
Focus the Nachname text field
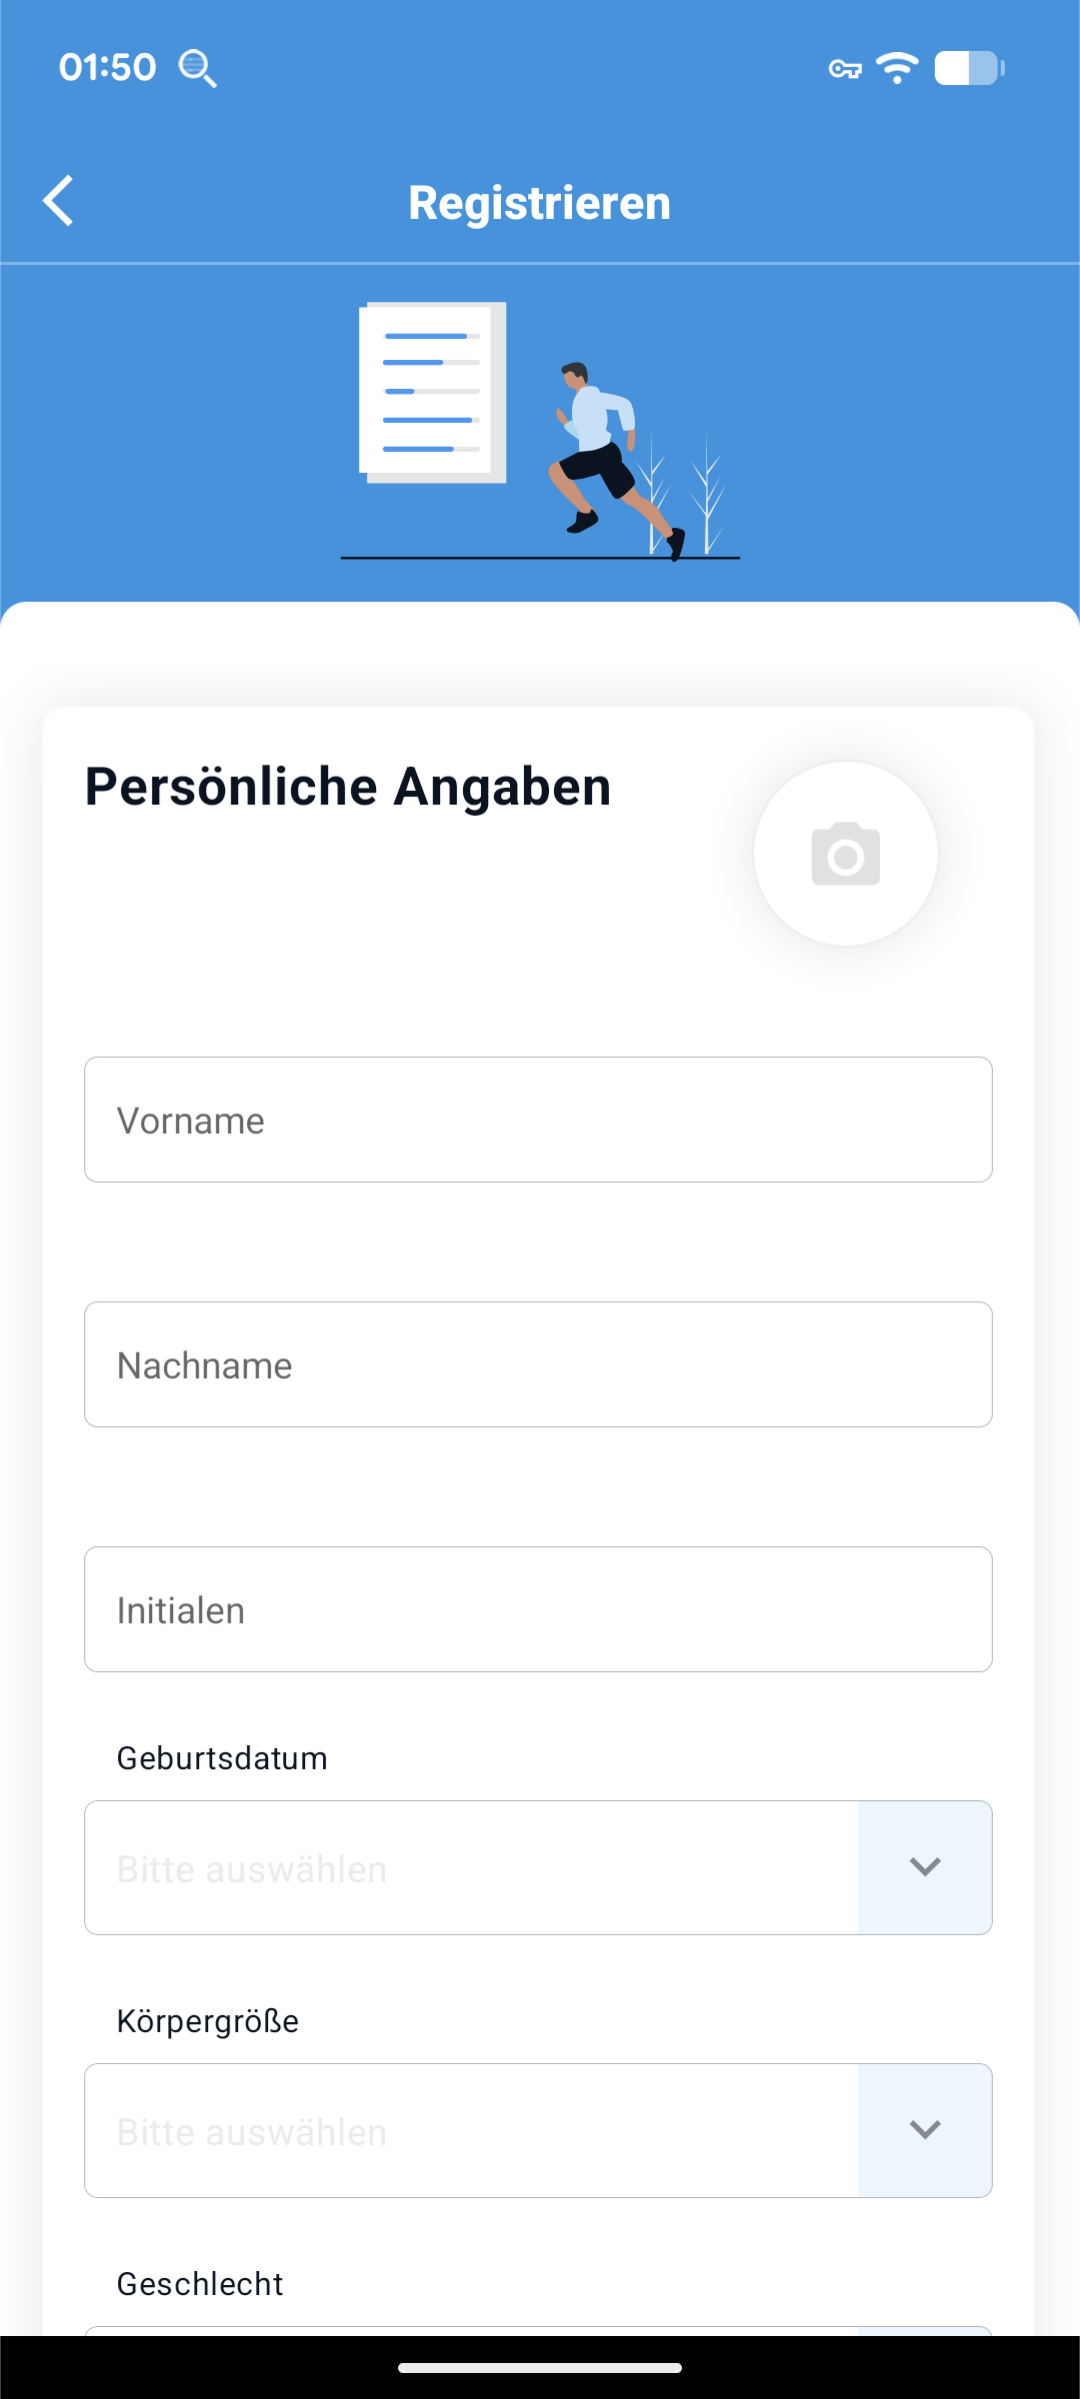pyautogui.click(x=538, y=1365)
